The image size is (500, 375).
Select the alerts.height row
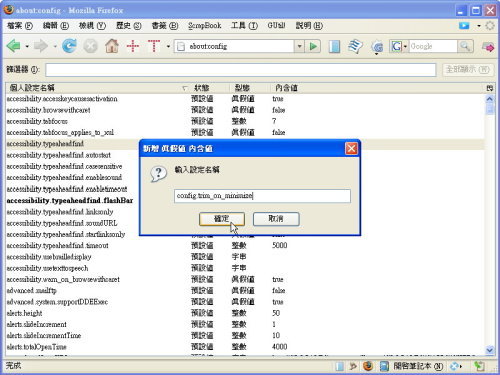pyautogui.click(x=245, y=313)
